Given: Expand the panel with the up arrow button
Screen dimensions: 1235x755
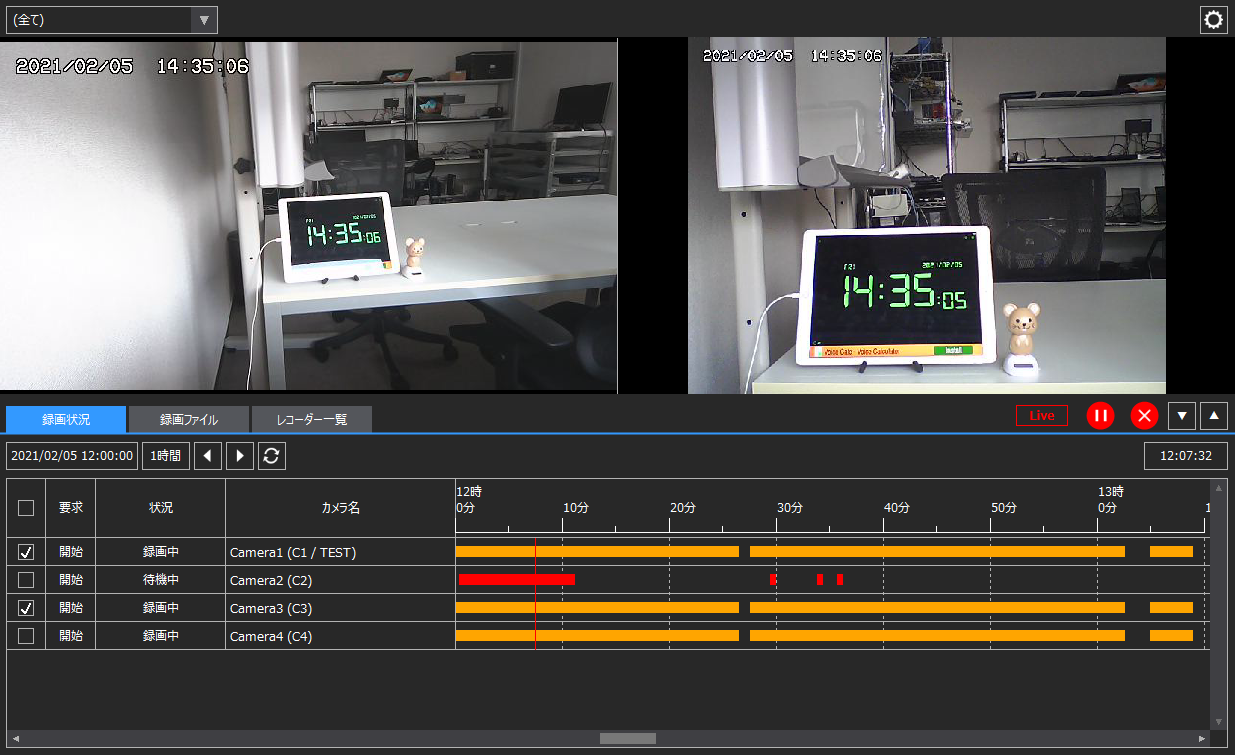Looking at the screenshot, I should 1213,415.
